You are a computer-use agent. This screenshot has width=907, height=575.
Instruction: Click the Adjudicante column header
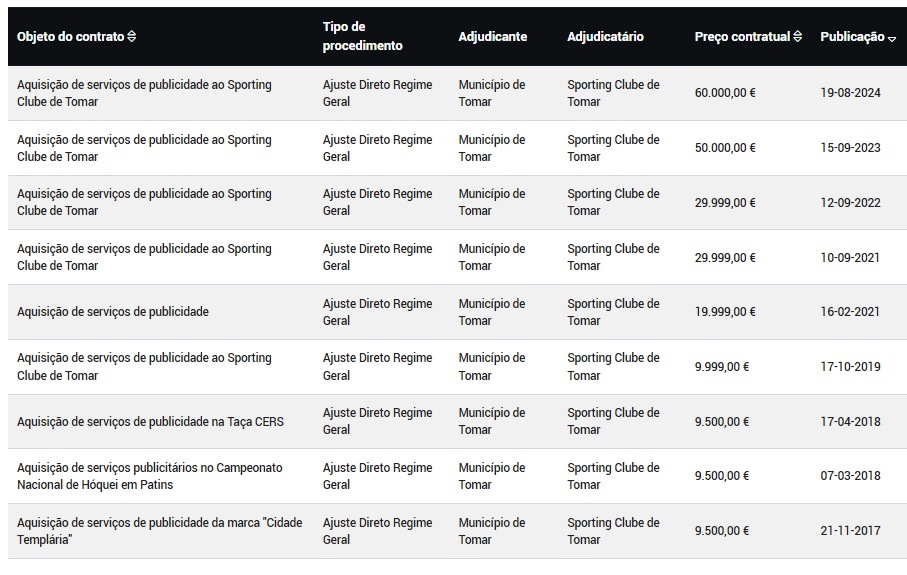[x=492, y=36]
